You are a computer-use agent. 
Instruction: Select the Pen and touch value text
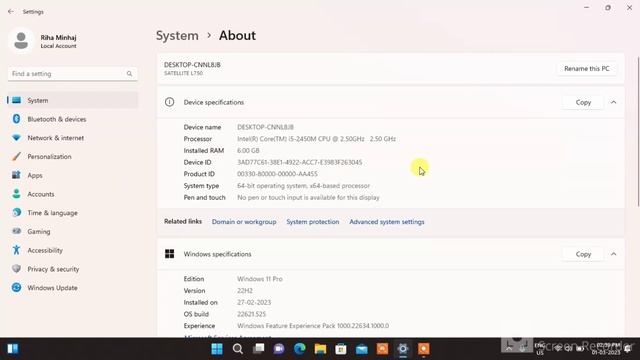308,198
